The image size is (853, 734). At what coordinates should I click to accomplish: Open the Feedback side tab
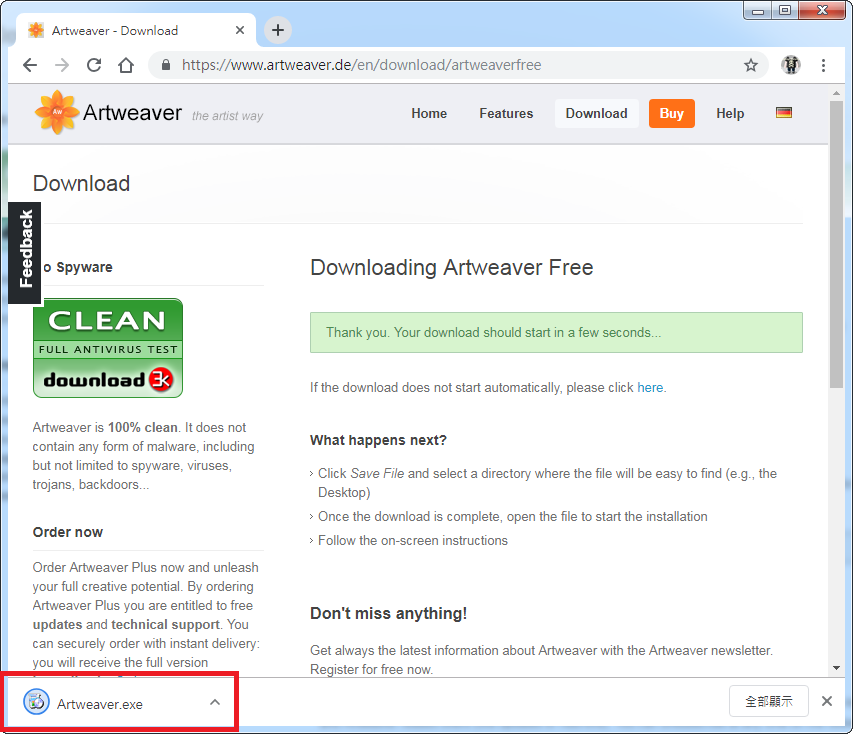[24, 253]
